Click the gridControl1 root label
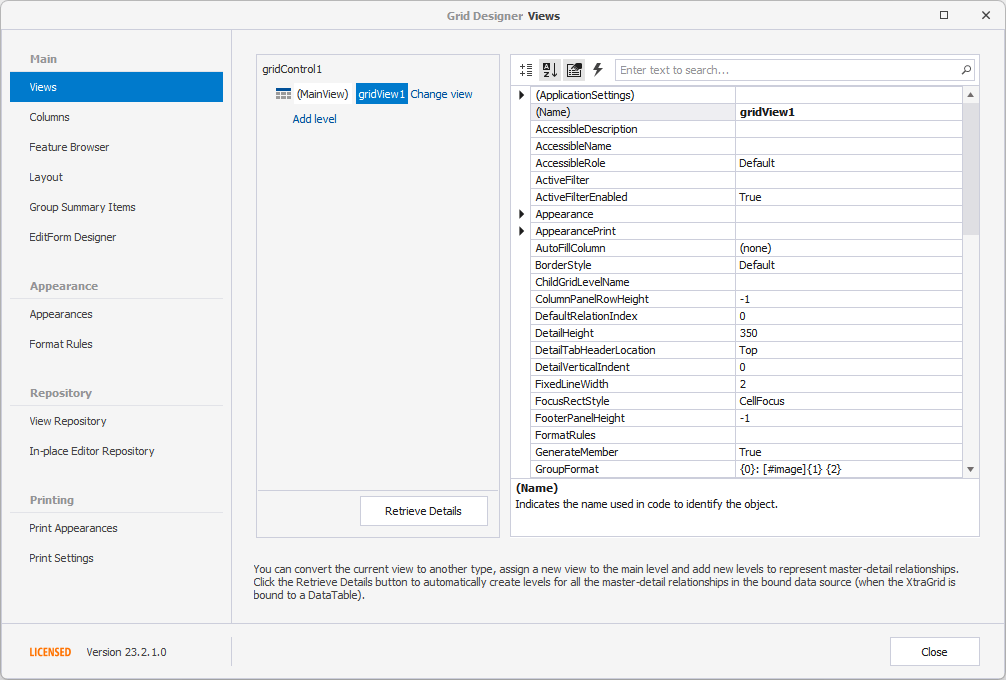Image resolution: width=1006 pixels, height=680 pixels. pyautogui.click(x=292, y=69)
